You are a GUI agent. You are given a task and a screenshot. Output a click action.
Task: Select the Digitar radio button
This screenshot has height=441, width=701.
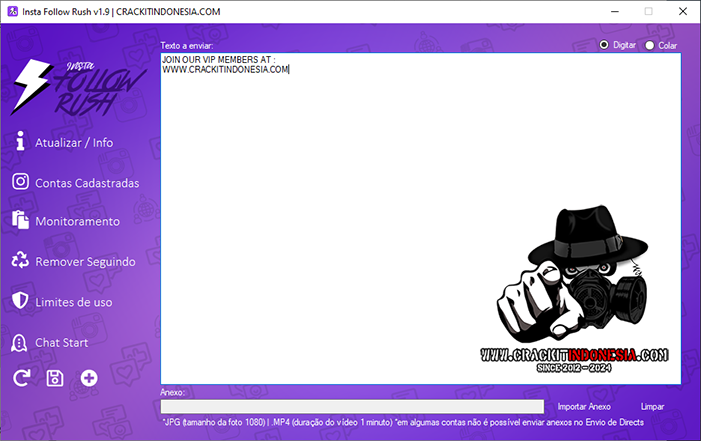[x=604, y=45]
